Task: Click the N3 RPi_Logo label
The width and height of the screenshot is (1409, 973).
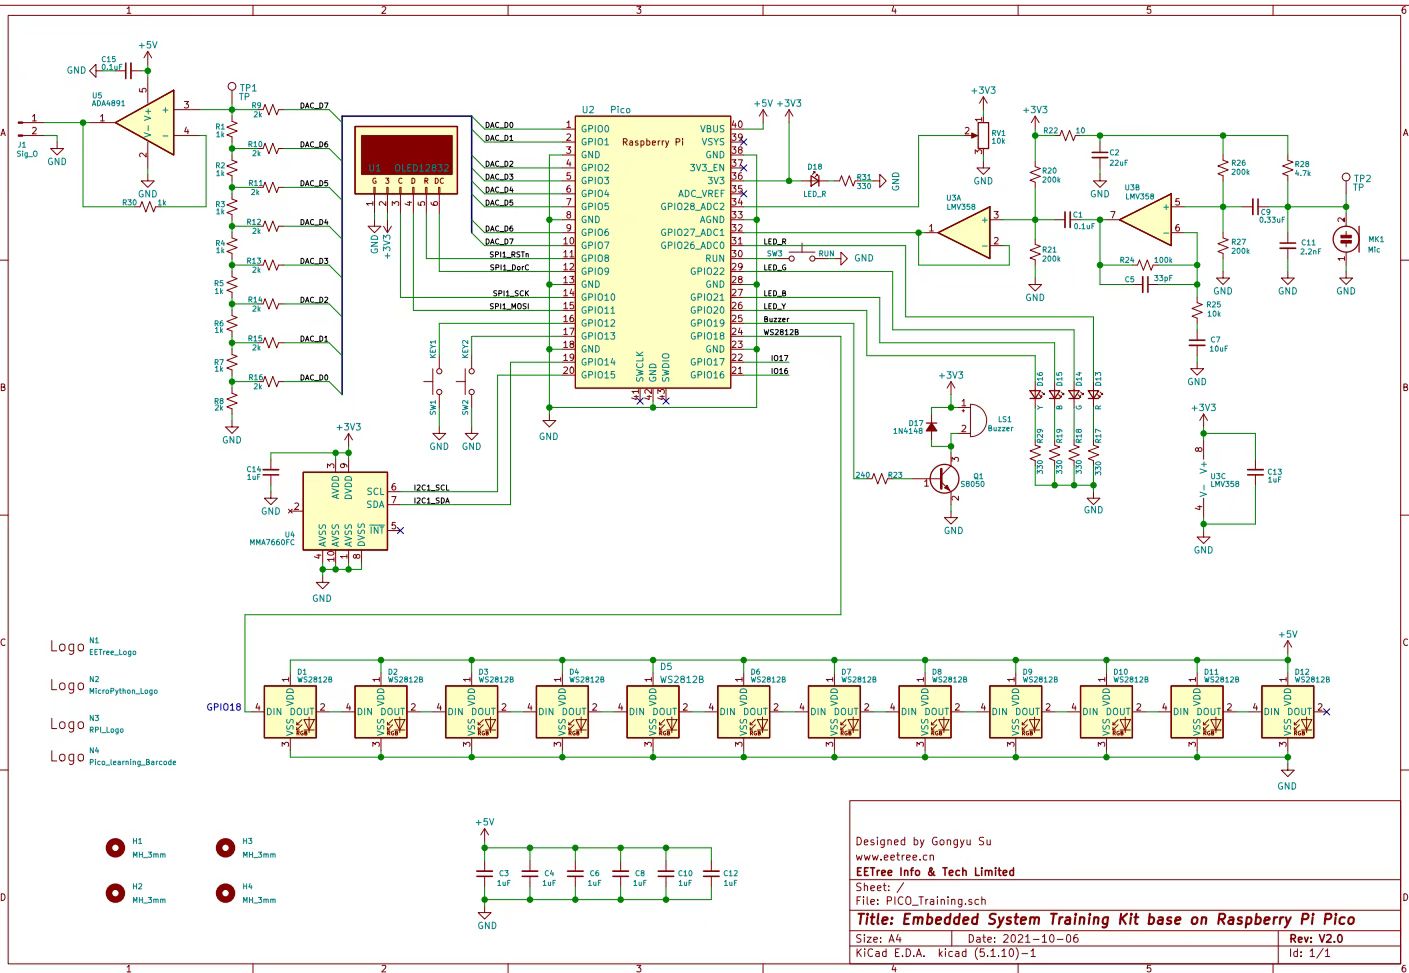Action: [107, 730]
